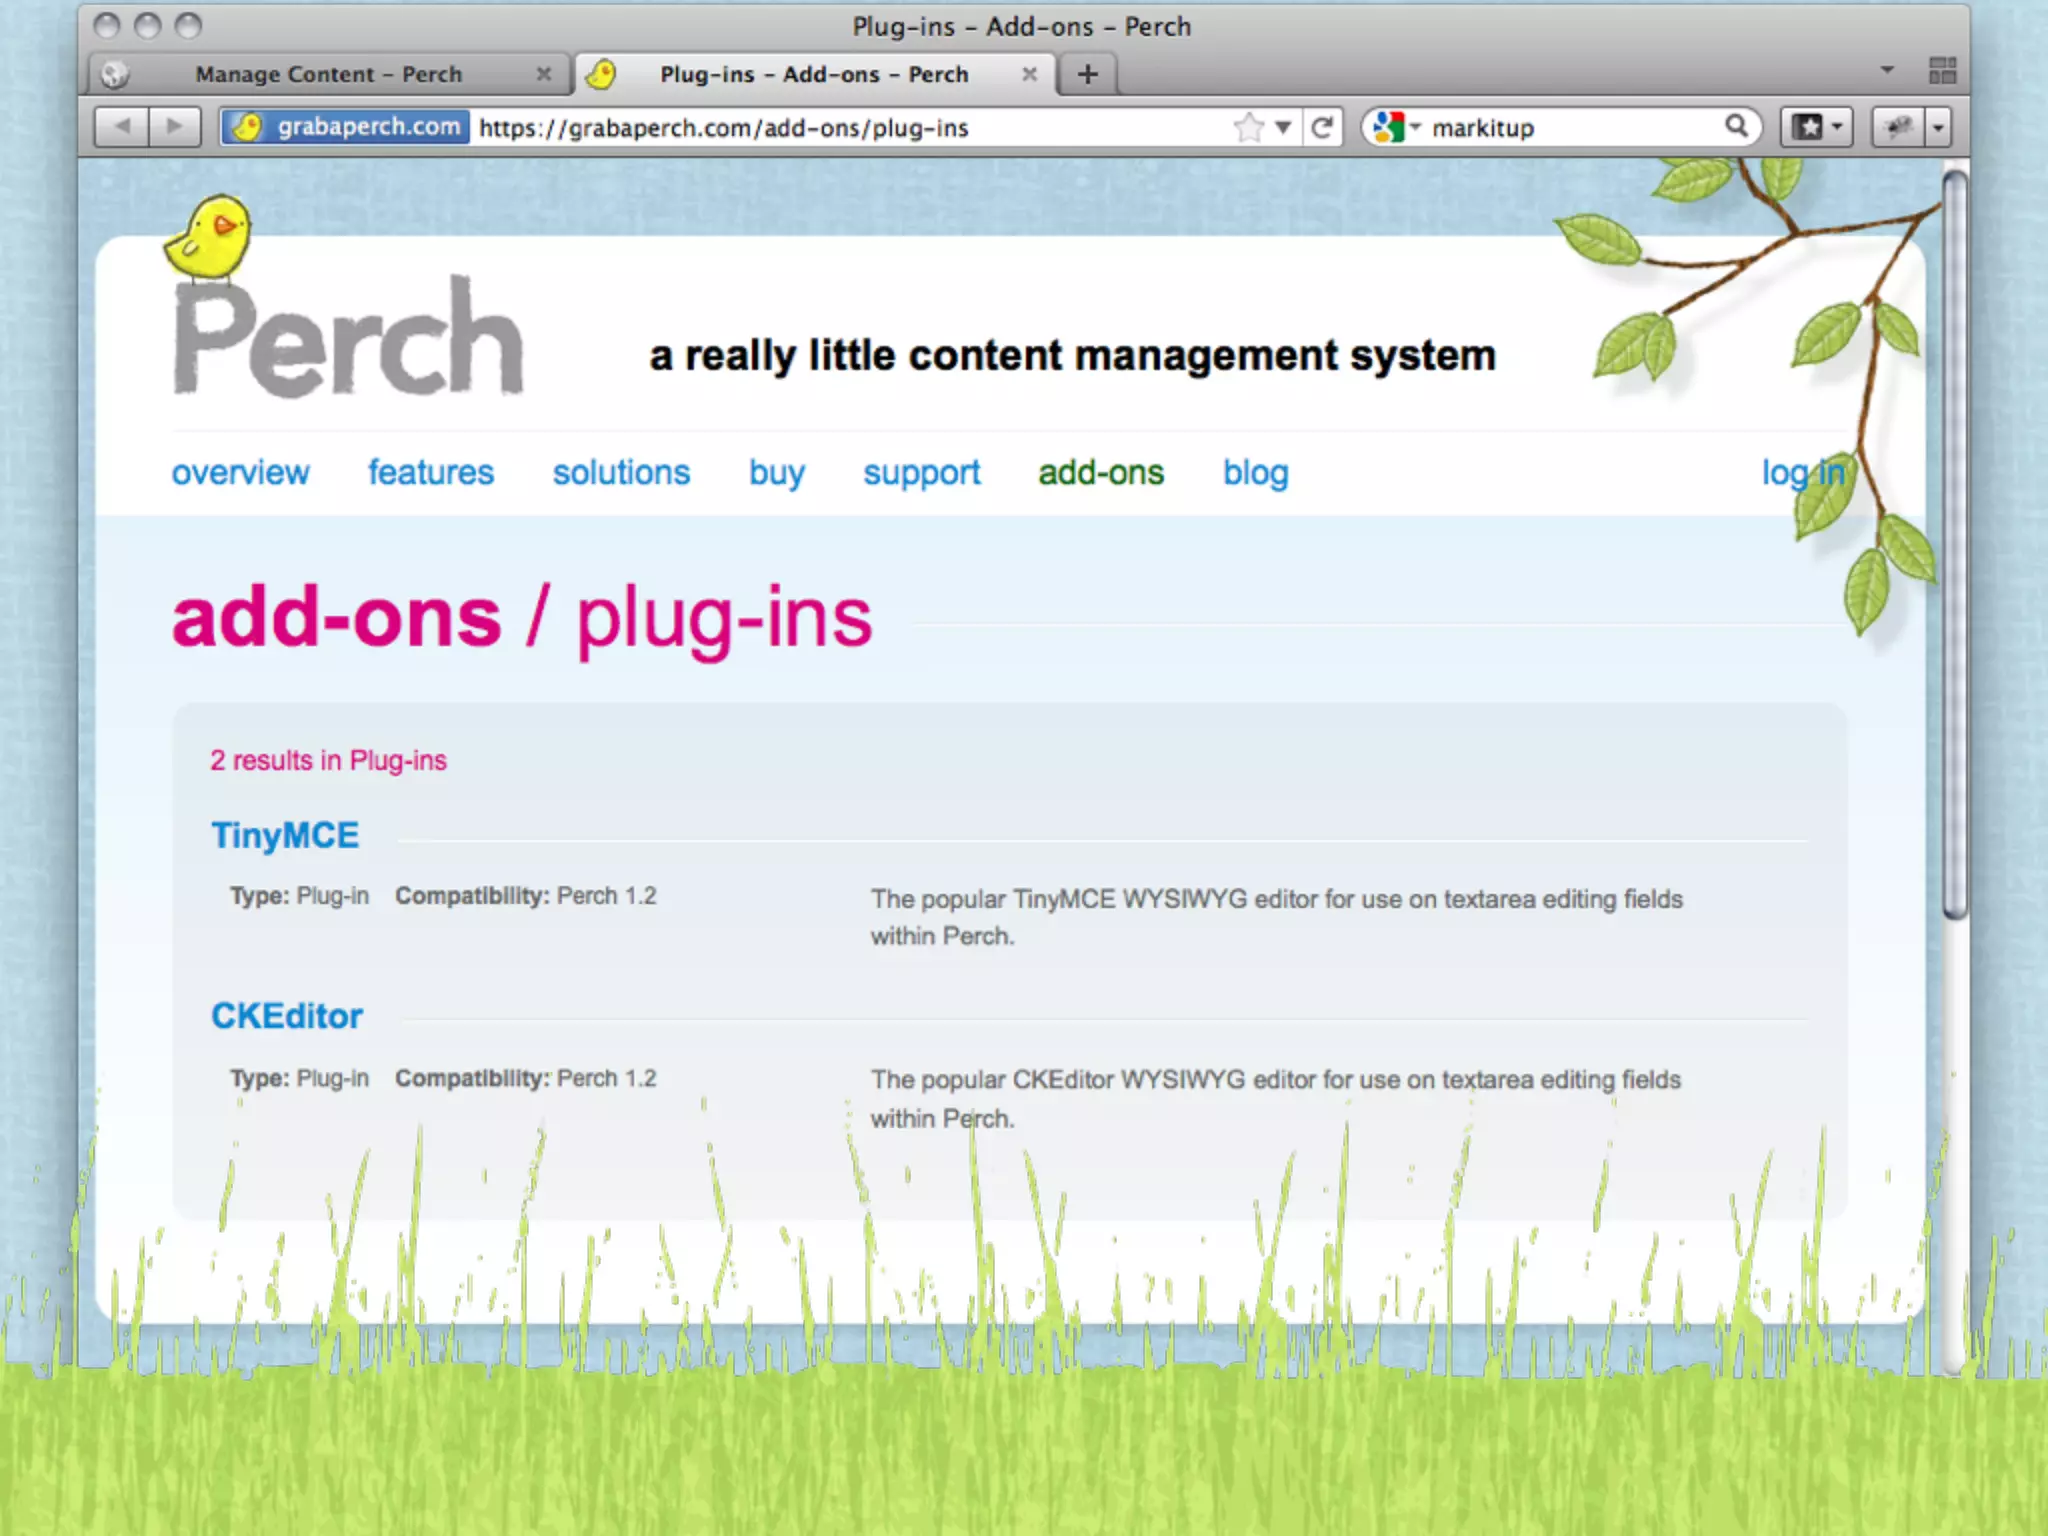The width and height of the screenshot is (2048, 1536).
Task: Switch to the Manage Content - Perch tab
Action: [x=328, y=74]
